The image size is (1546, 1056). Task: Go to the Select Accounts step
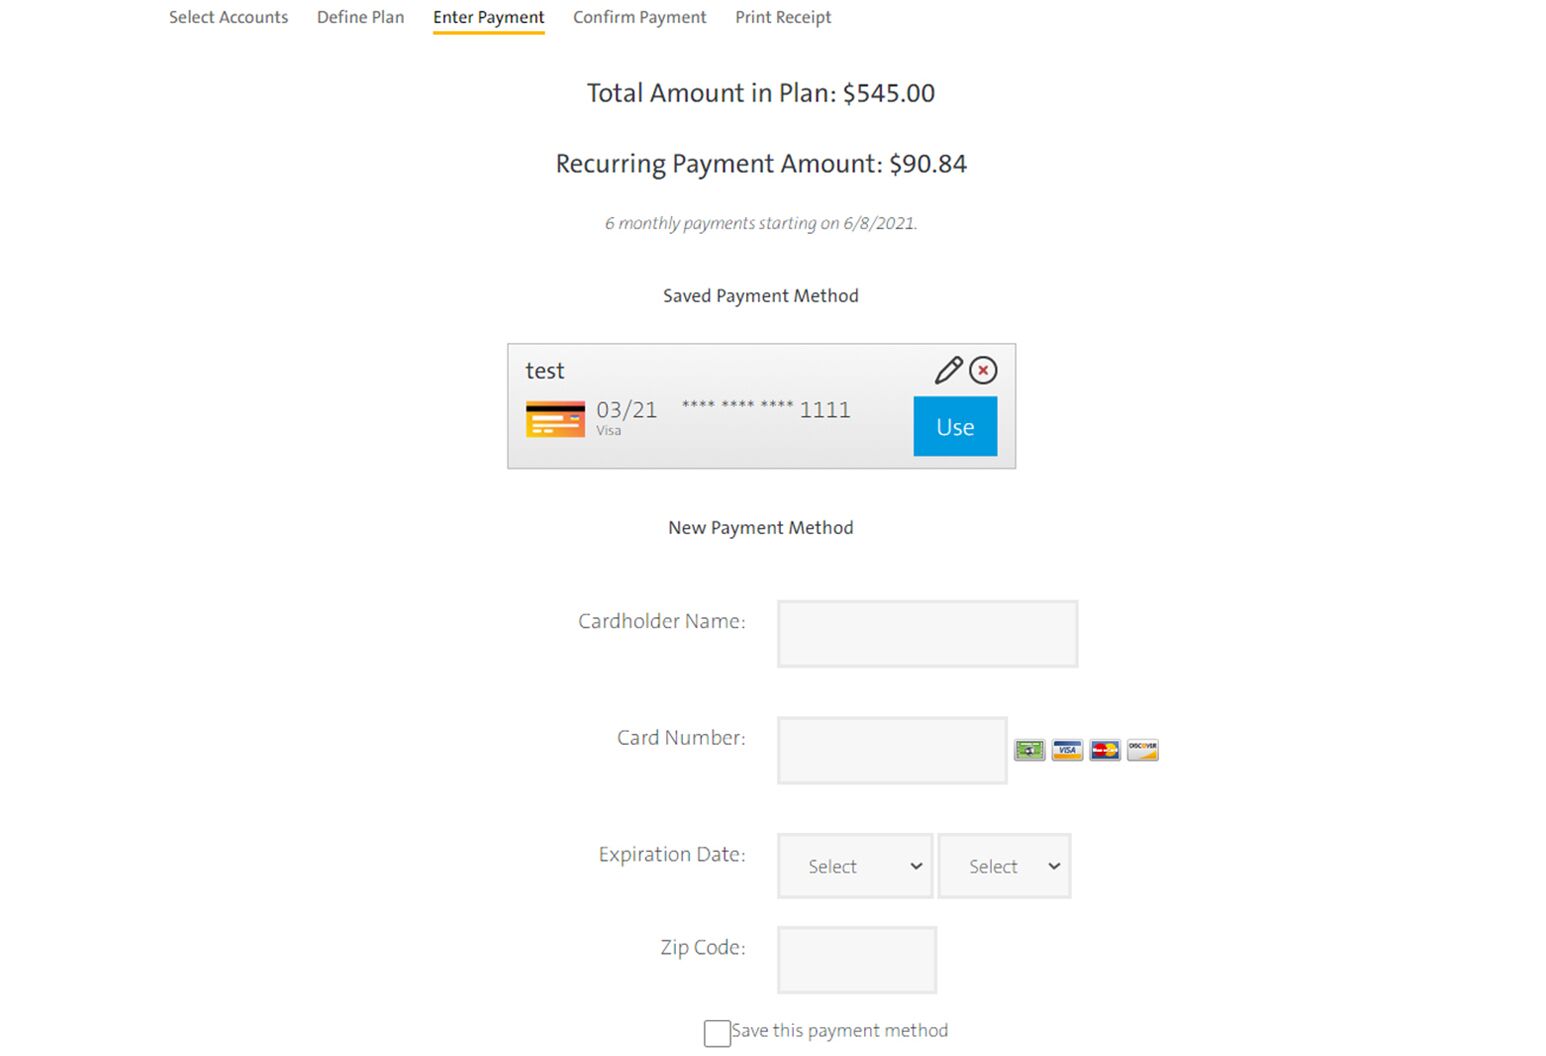[228, 17]
